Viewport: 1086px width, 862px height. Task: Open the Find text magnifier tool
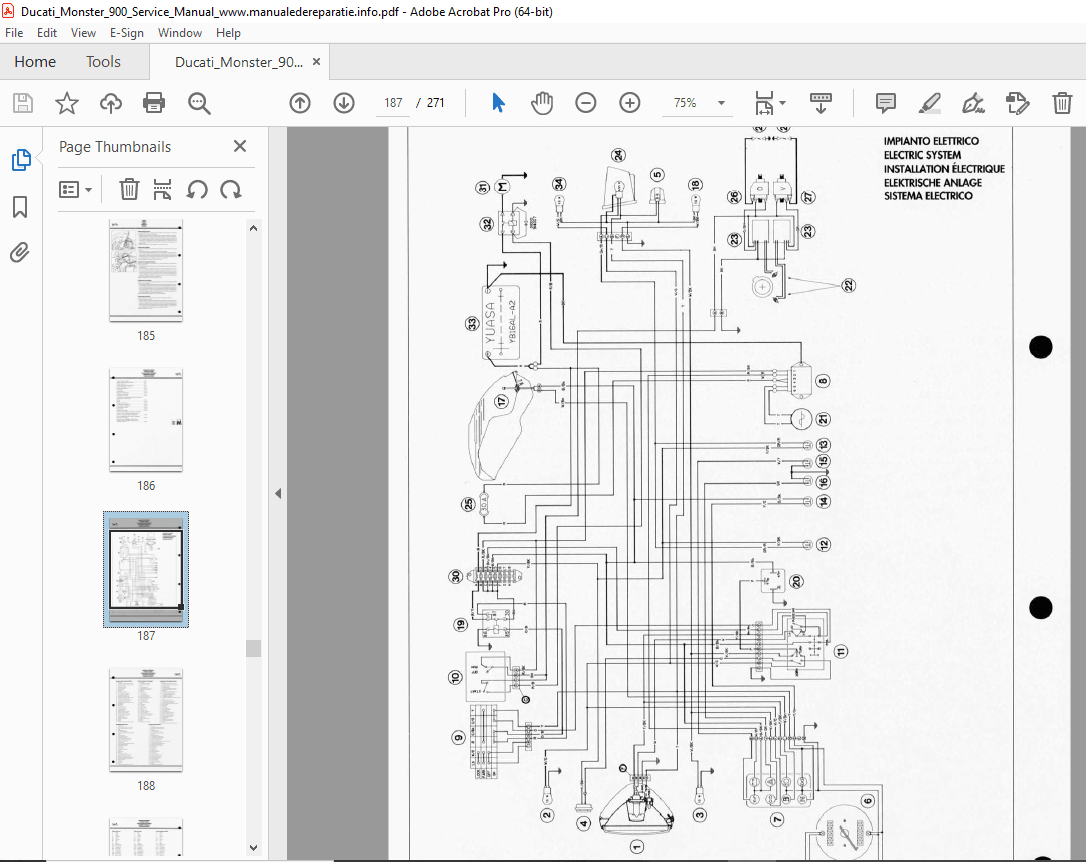pos(199,103)
